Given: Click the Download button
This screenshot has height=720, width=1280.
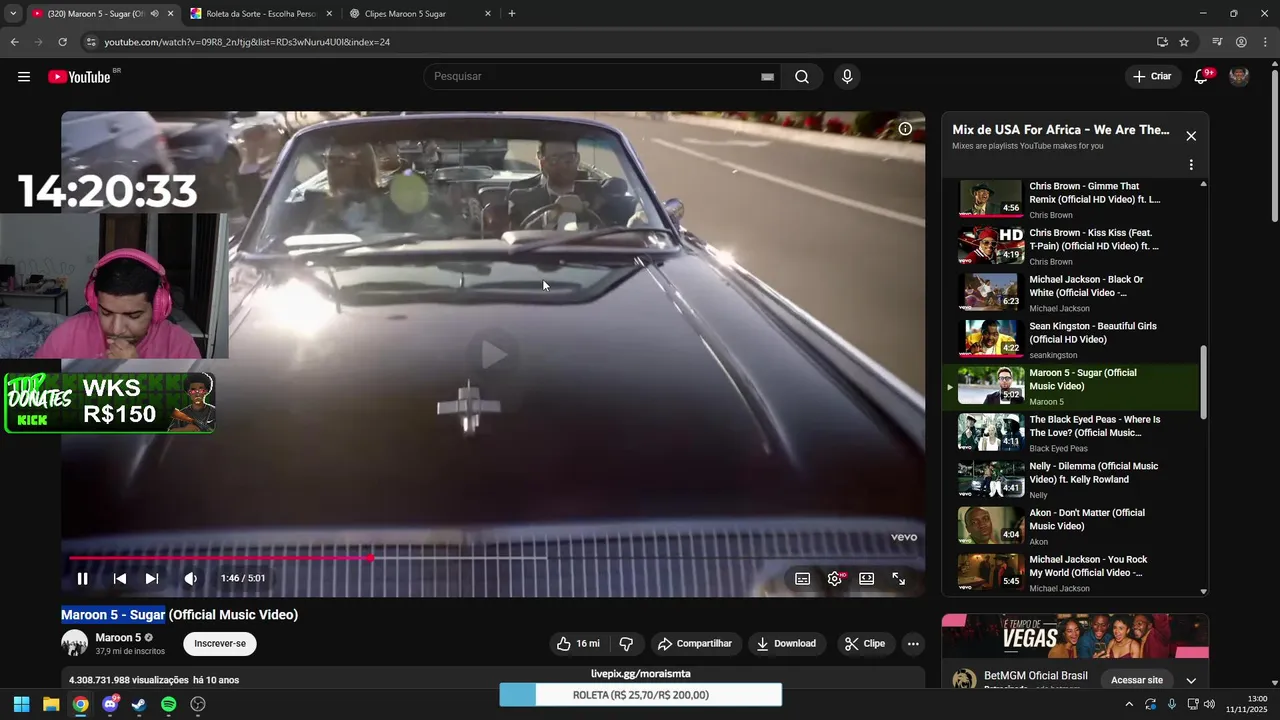Looking at the screenshot, I should click(x=786, y=644).
